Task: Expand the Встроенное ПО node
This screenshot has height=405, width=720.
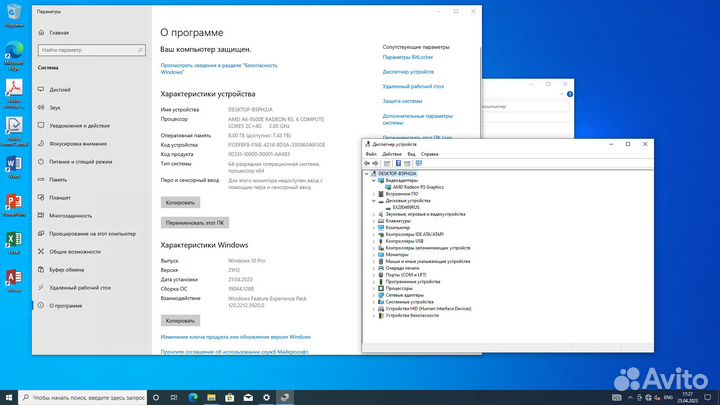Action: [x=374, y=194]
